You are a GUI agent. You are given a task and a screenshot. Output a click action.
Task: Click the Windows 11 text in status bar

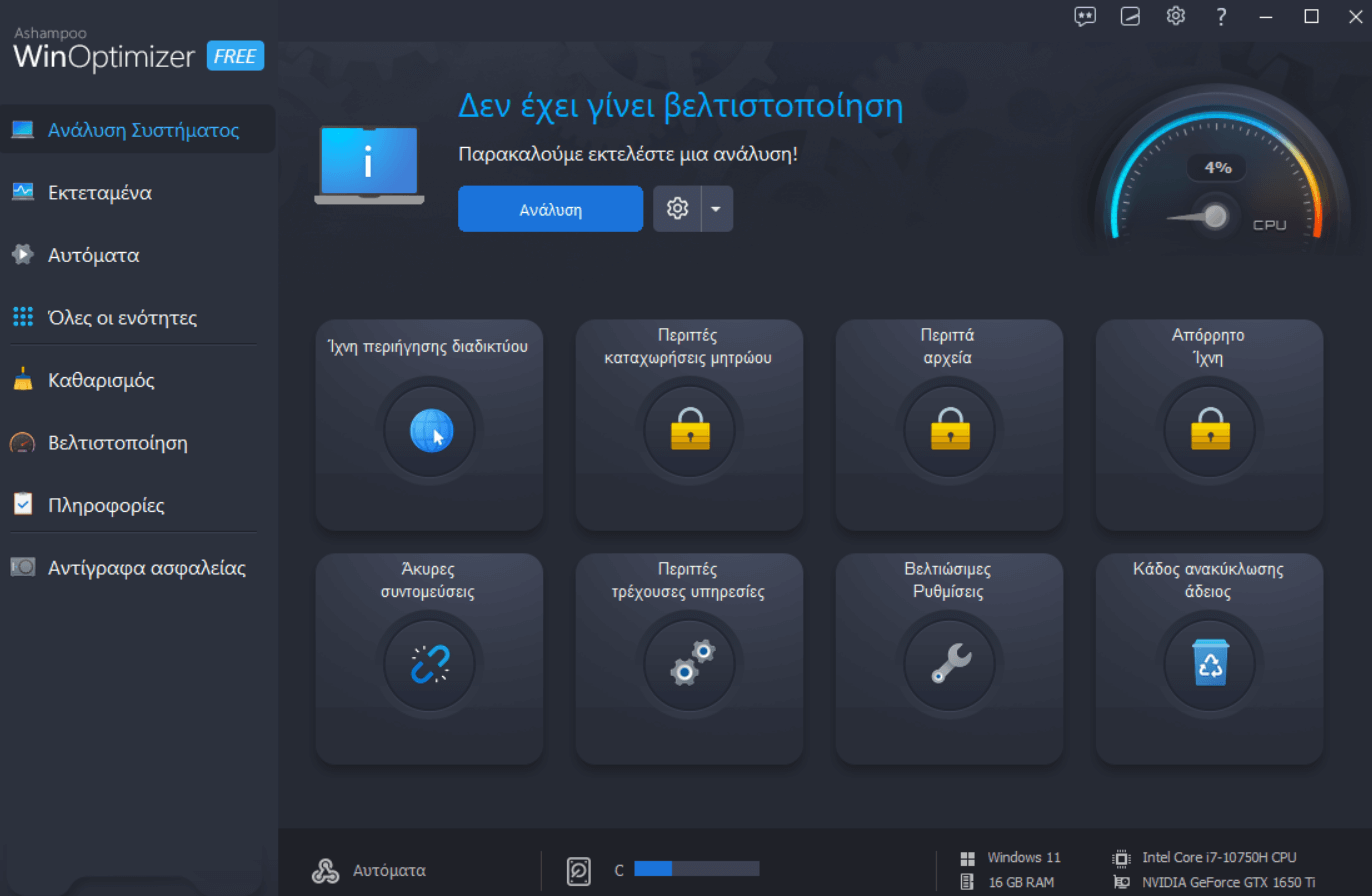[x=1024, y=858]
